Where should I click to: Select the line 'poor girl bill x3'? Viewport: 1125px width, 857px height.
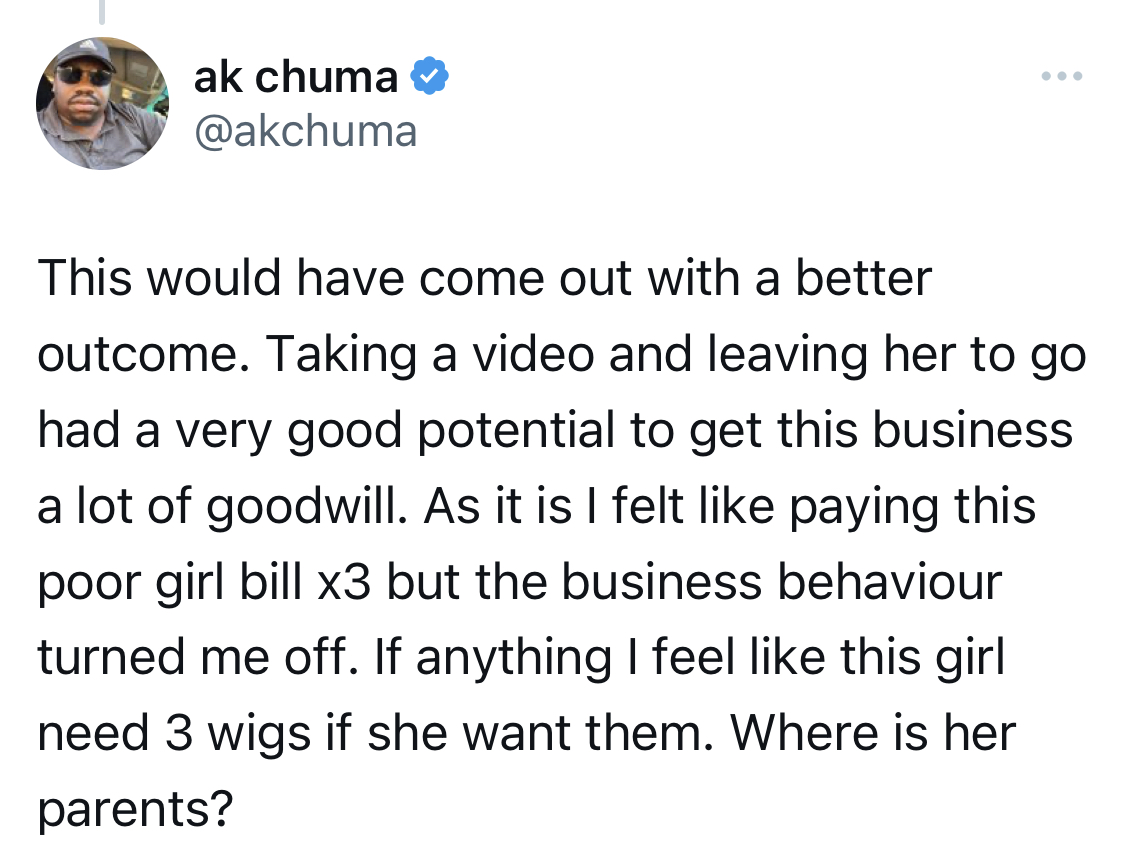pyautogui.click(x=519, y=582)
